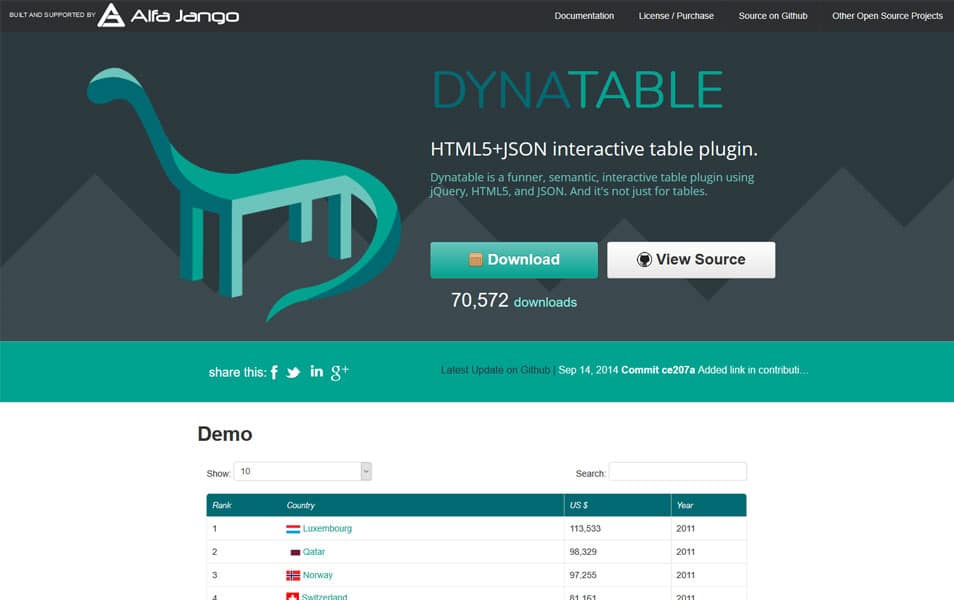Open the Norway country link

pos(318,574)
